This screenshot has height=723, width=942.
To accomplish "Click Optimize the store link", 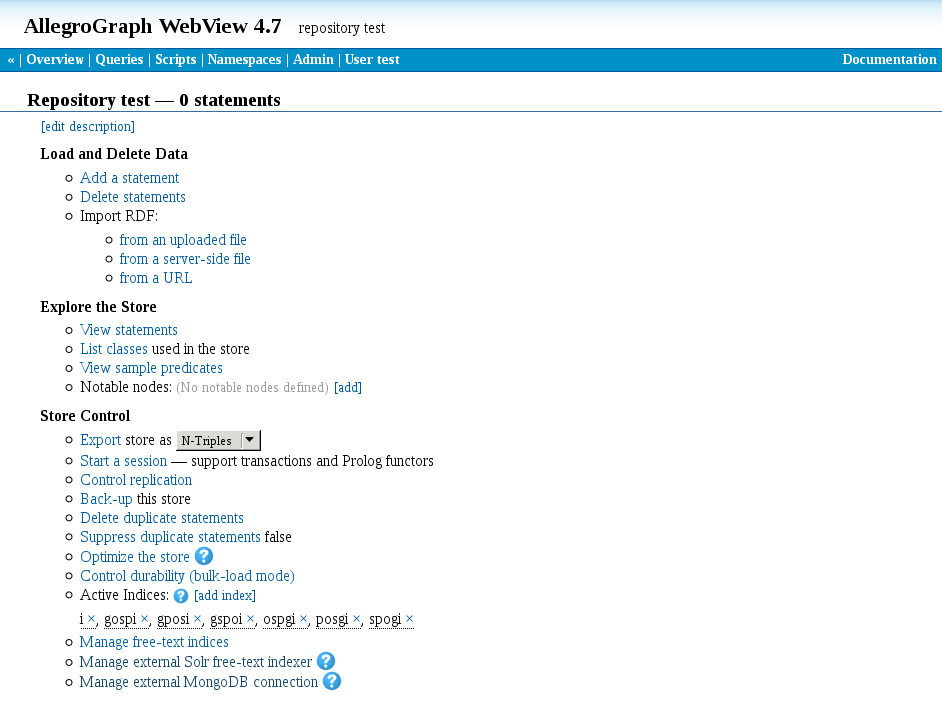I will (x=135, y=557).
